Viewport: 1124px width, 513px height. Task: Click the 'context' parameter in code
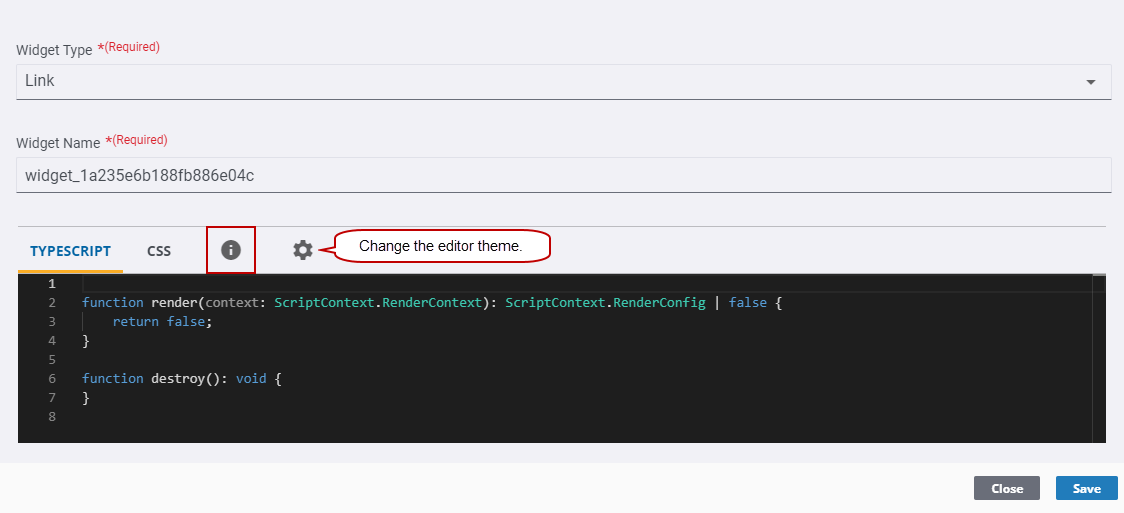(x=232, y=302)
